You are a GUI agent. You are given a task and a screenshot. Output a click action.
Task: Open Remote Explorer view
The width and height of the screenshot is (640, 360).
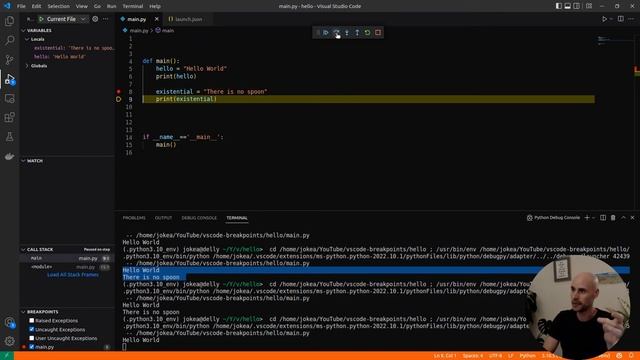9,98
